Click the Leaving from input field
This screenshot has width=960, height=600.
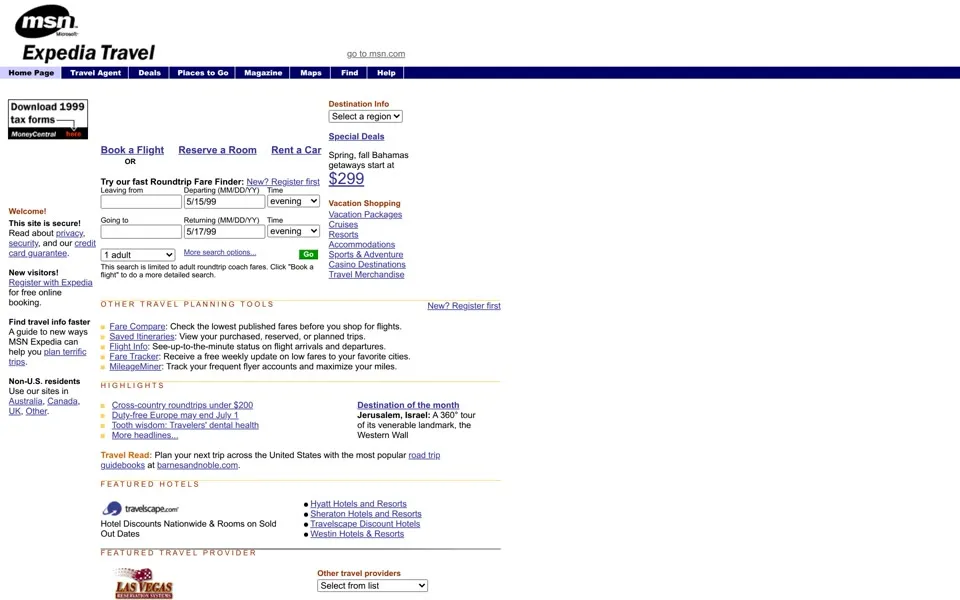(141, 201)
